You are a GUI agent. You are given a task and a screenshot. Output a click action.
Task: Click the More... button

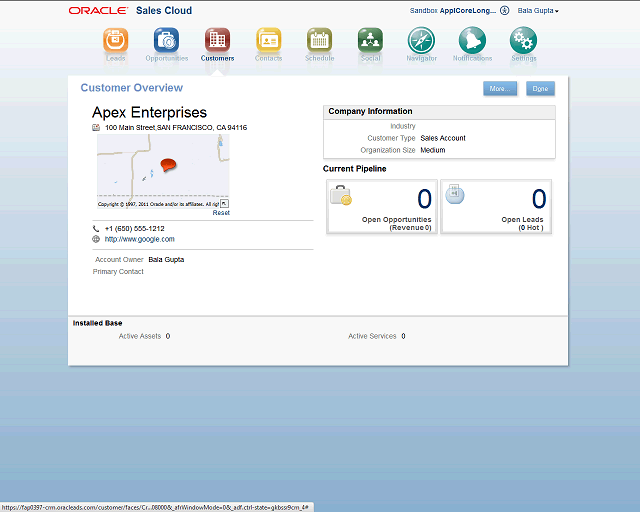500,89
